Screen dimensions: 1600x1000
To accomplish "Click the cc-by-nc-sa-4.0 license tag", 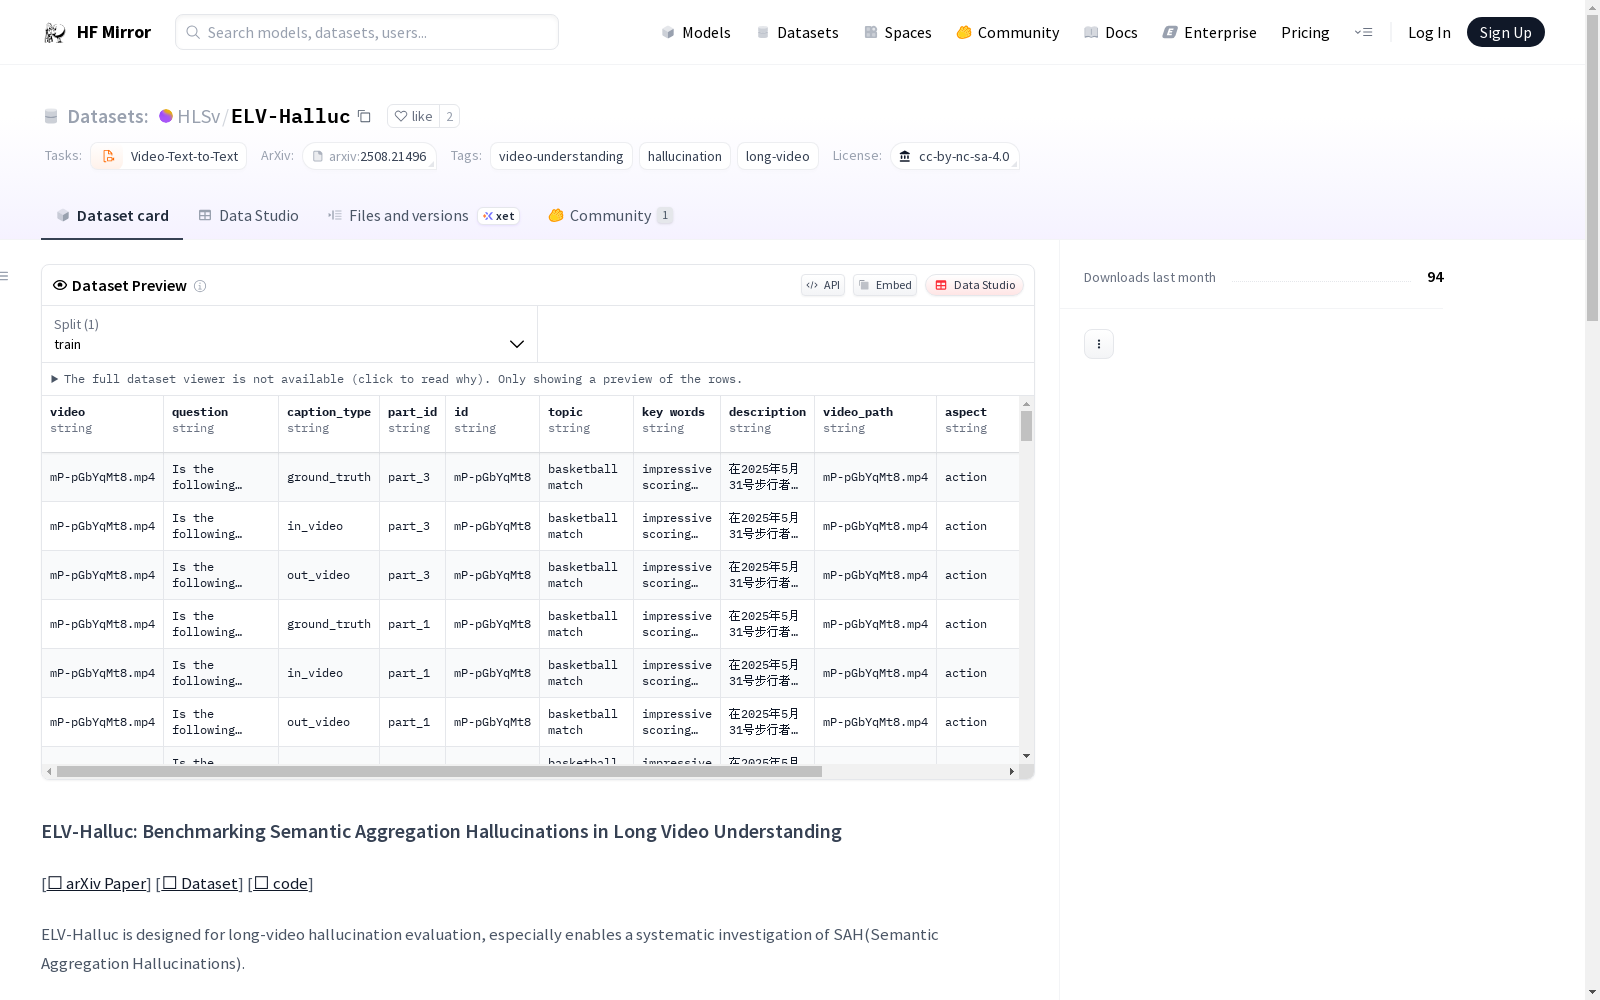I will click(955, 156).
